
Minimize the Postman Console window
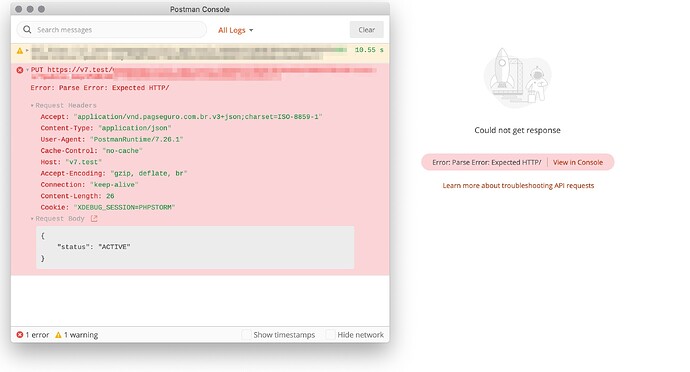(30, 9)
